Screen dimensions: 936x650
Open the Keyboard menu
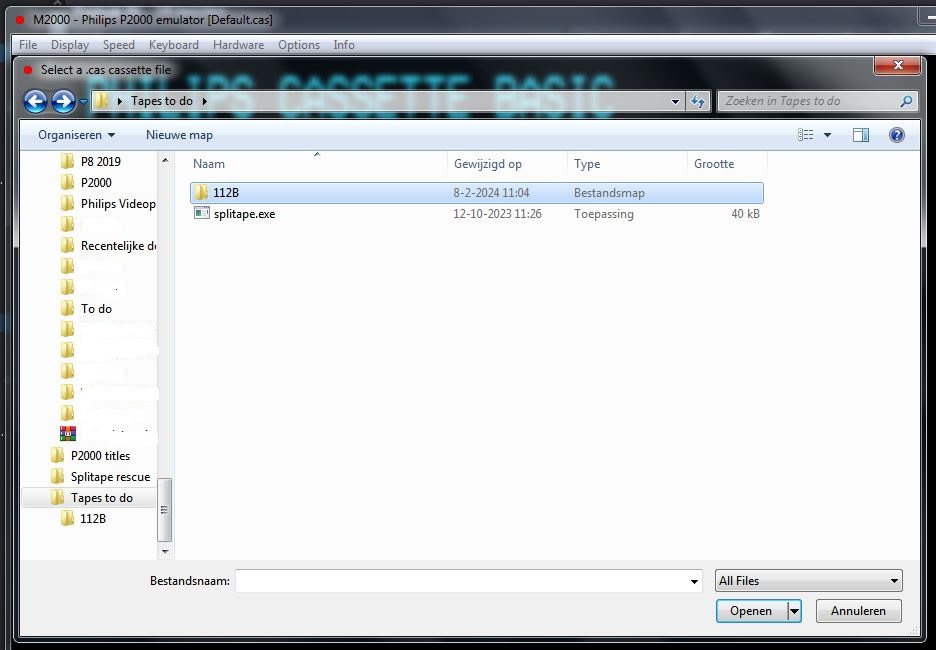tap(174, 45)
